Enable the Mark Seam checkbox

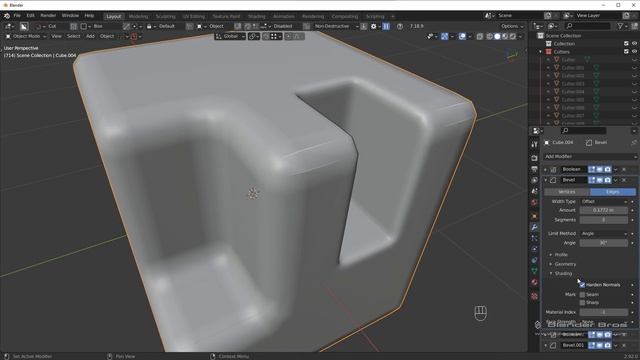pos(582,294)
